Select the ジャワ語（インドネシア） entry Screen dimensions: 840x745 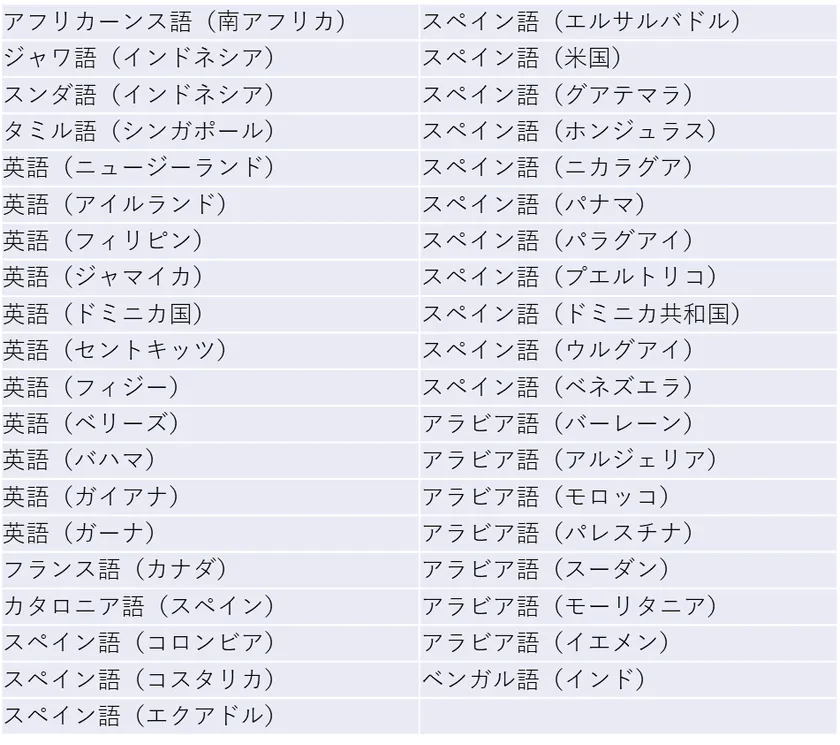click(138, 58)
